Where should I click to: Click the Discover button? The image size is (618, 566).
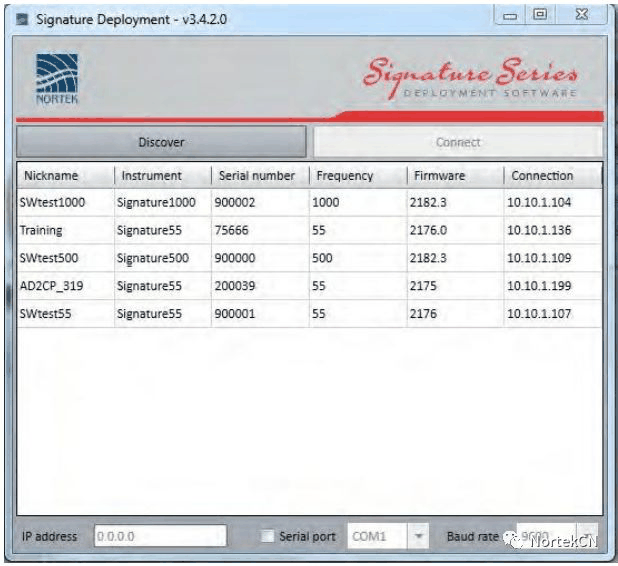161,142
